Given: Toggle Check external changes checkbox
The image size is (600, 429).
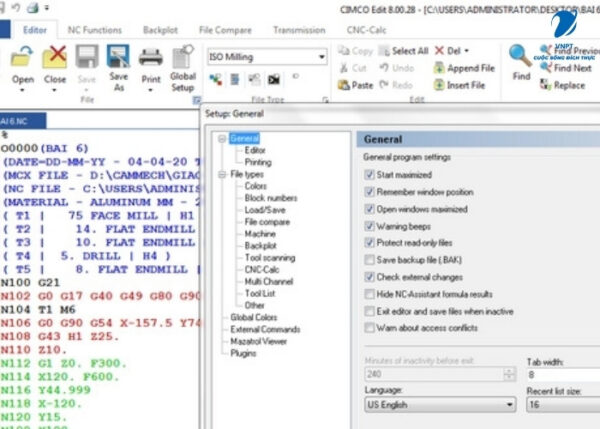Looking at the screenshot, I should pyautogui.click(x=369, y=277).
